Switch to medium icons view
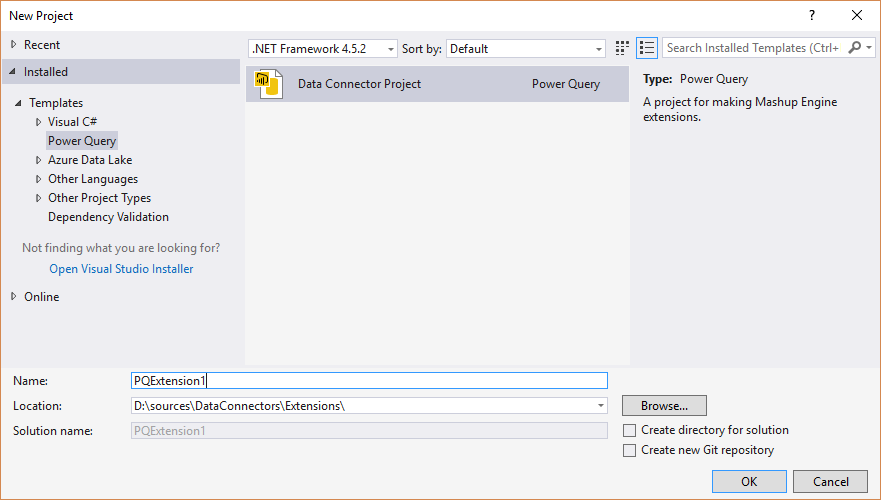 621,48
